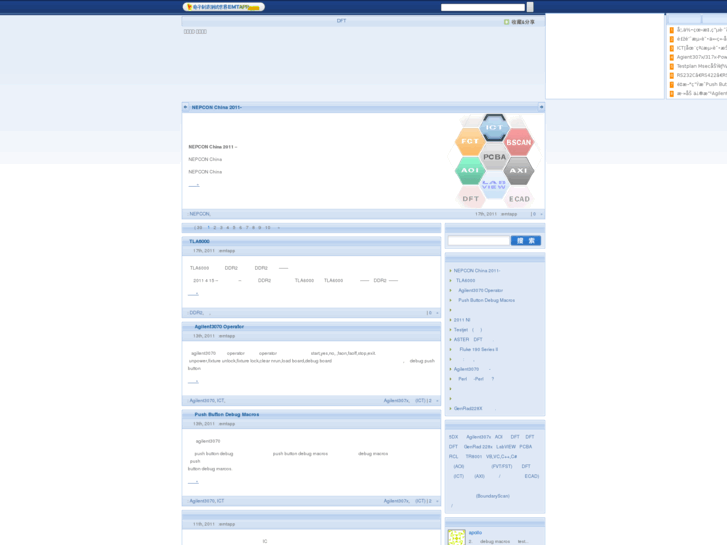Select GenRad 228x tag in tag cloud
Screen dimensions: 727x545
click(x=478, y=447)
